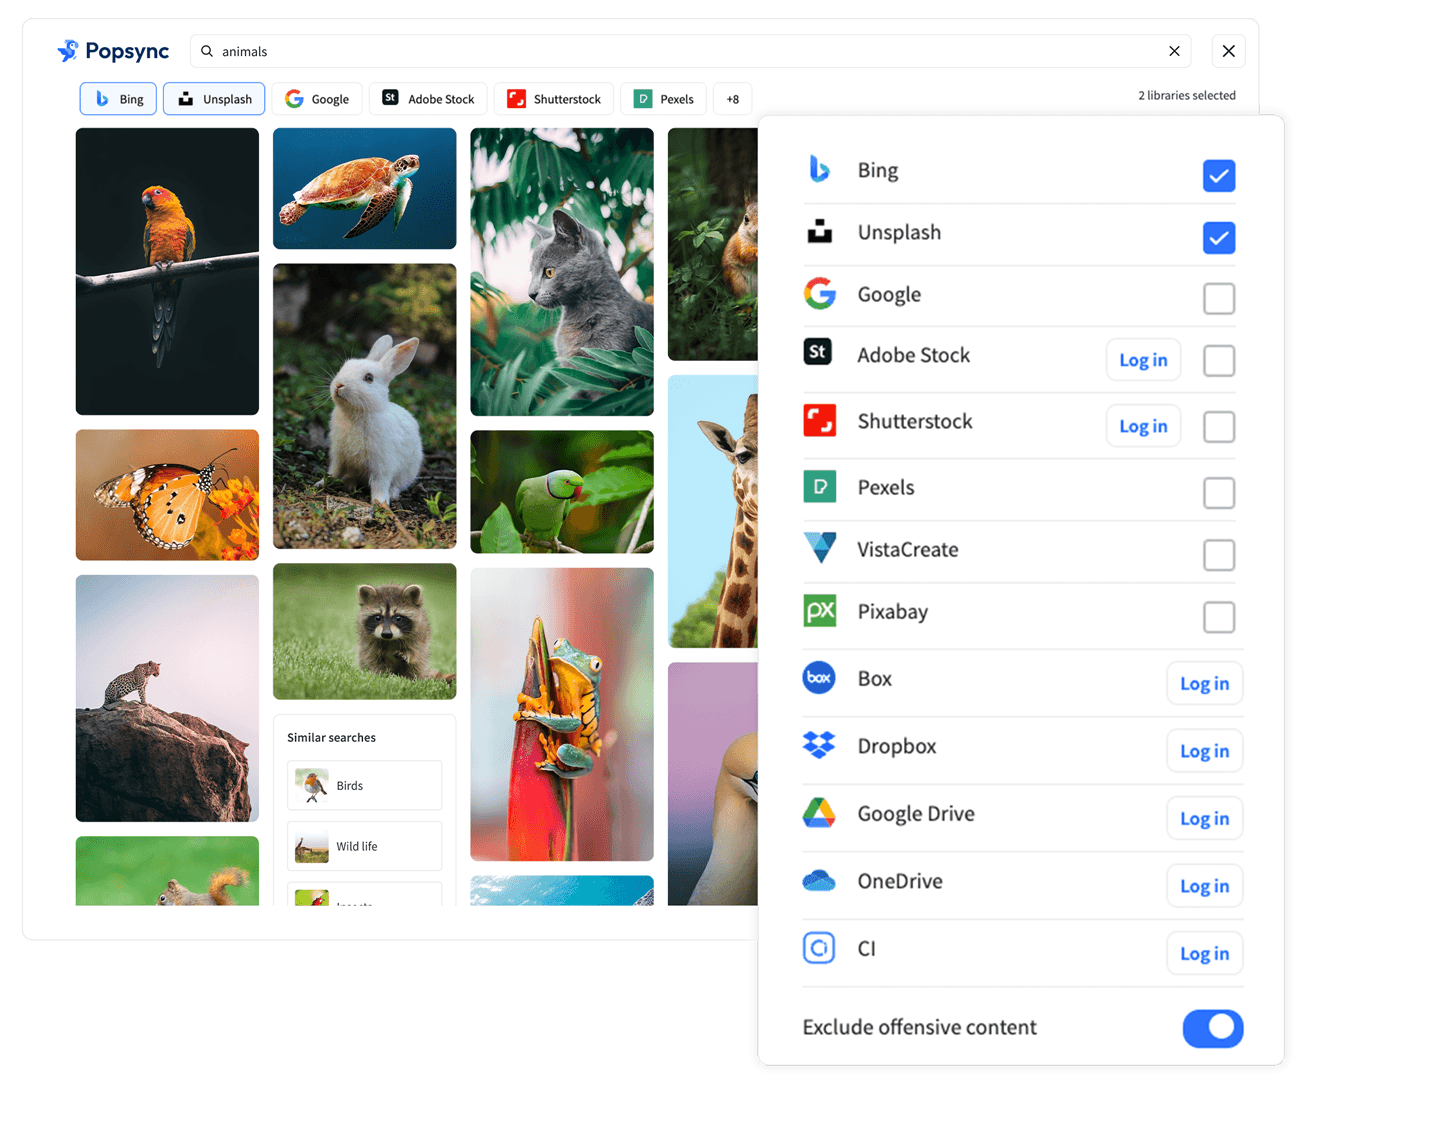The height and width of the screenshot is (1121, 1438).
Task: Uncheck the Bing library checkbox
Action: (1218, 176)
